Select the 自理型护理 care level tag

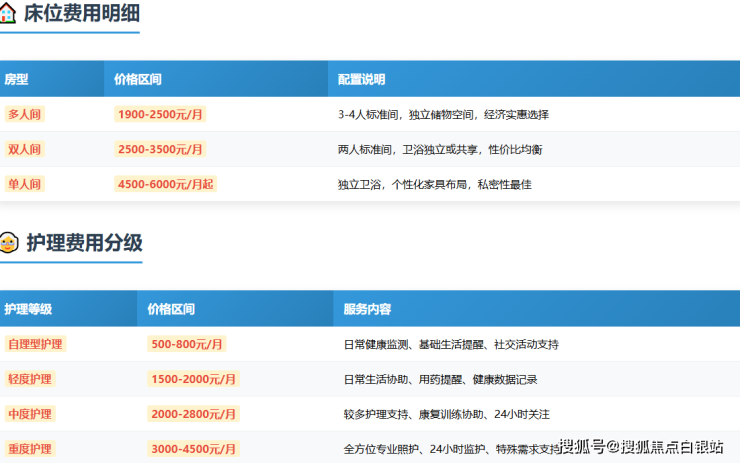pos(35,344)
